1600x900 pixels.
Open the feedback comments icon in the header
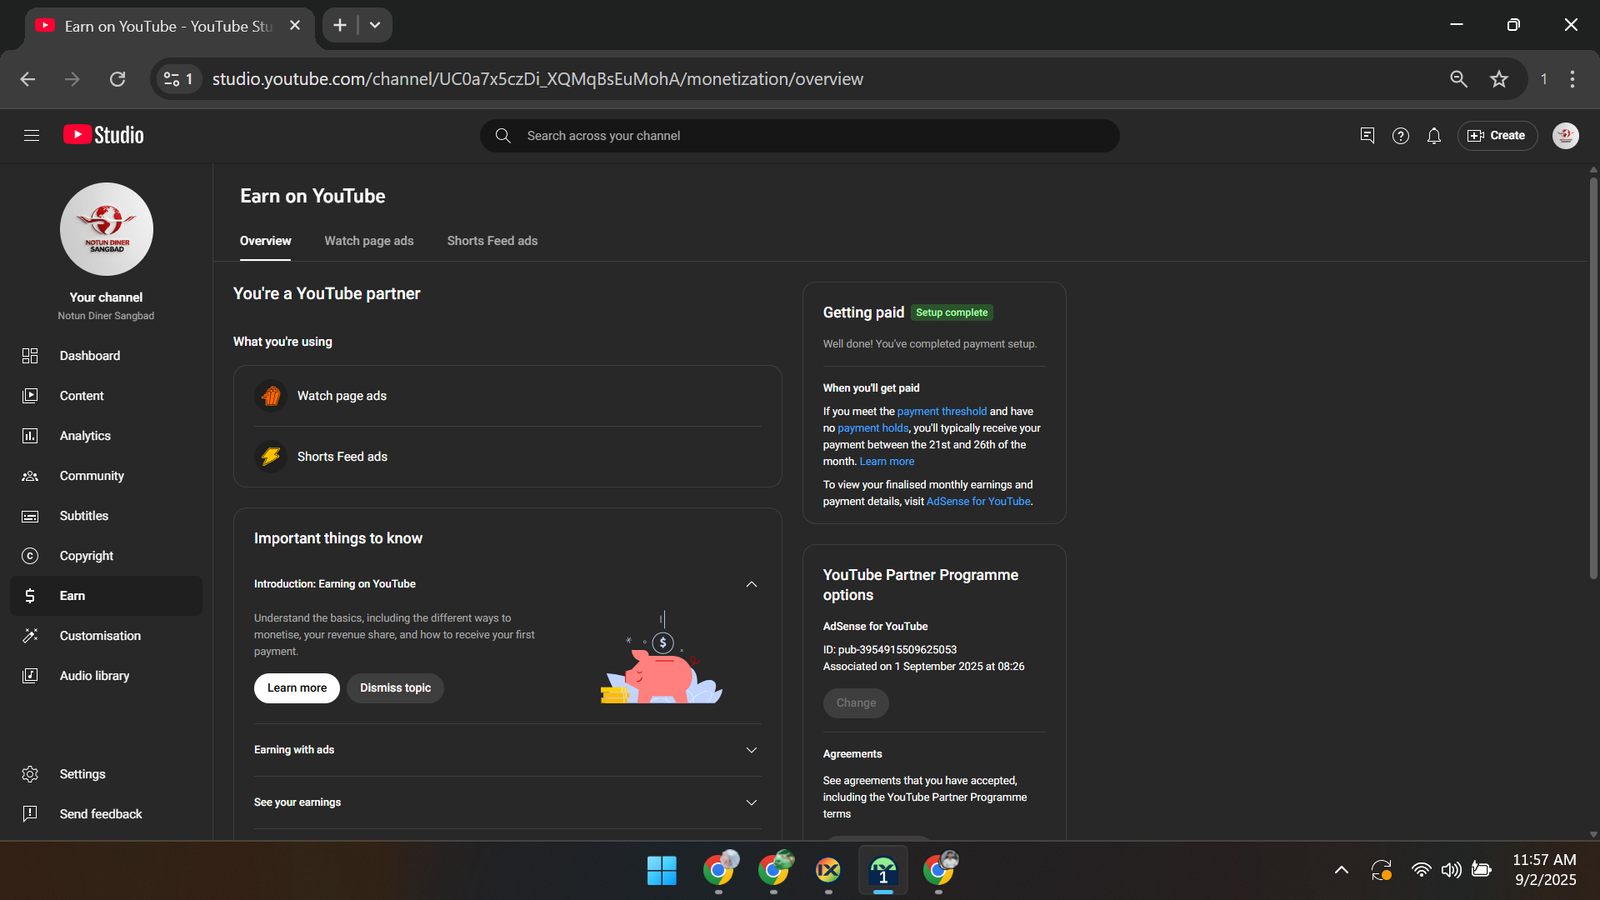click(1367, 135)
